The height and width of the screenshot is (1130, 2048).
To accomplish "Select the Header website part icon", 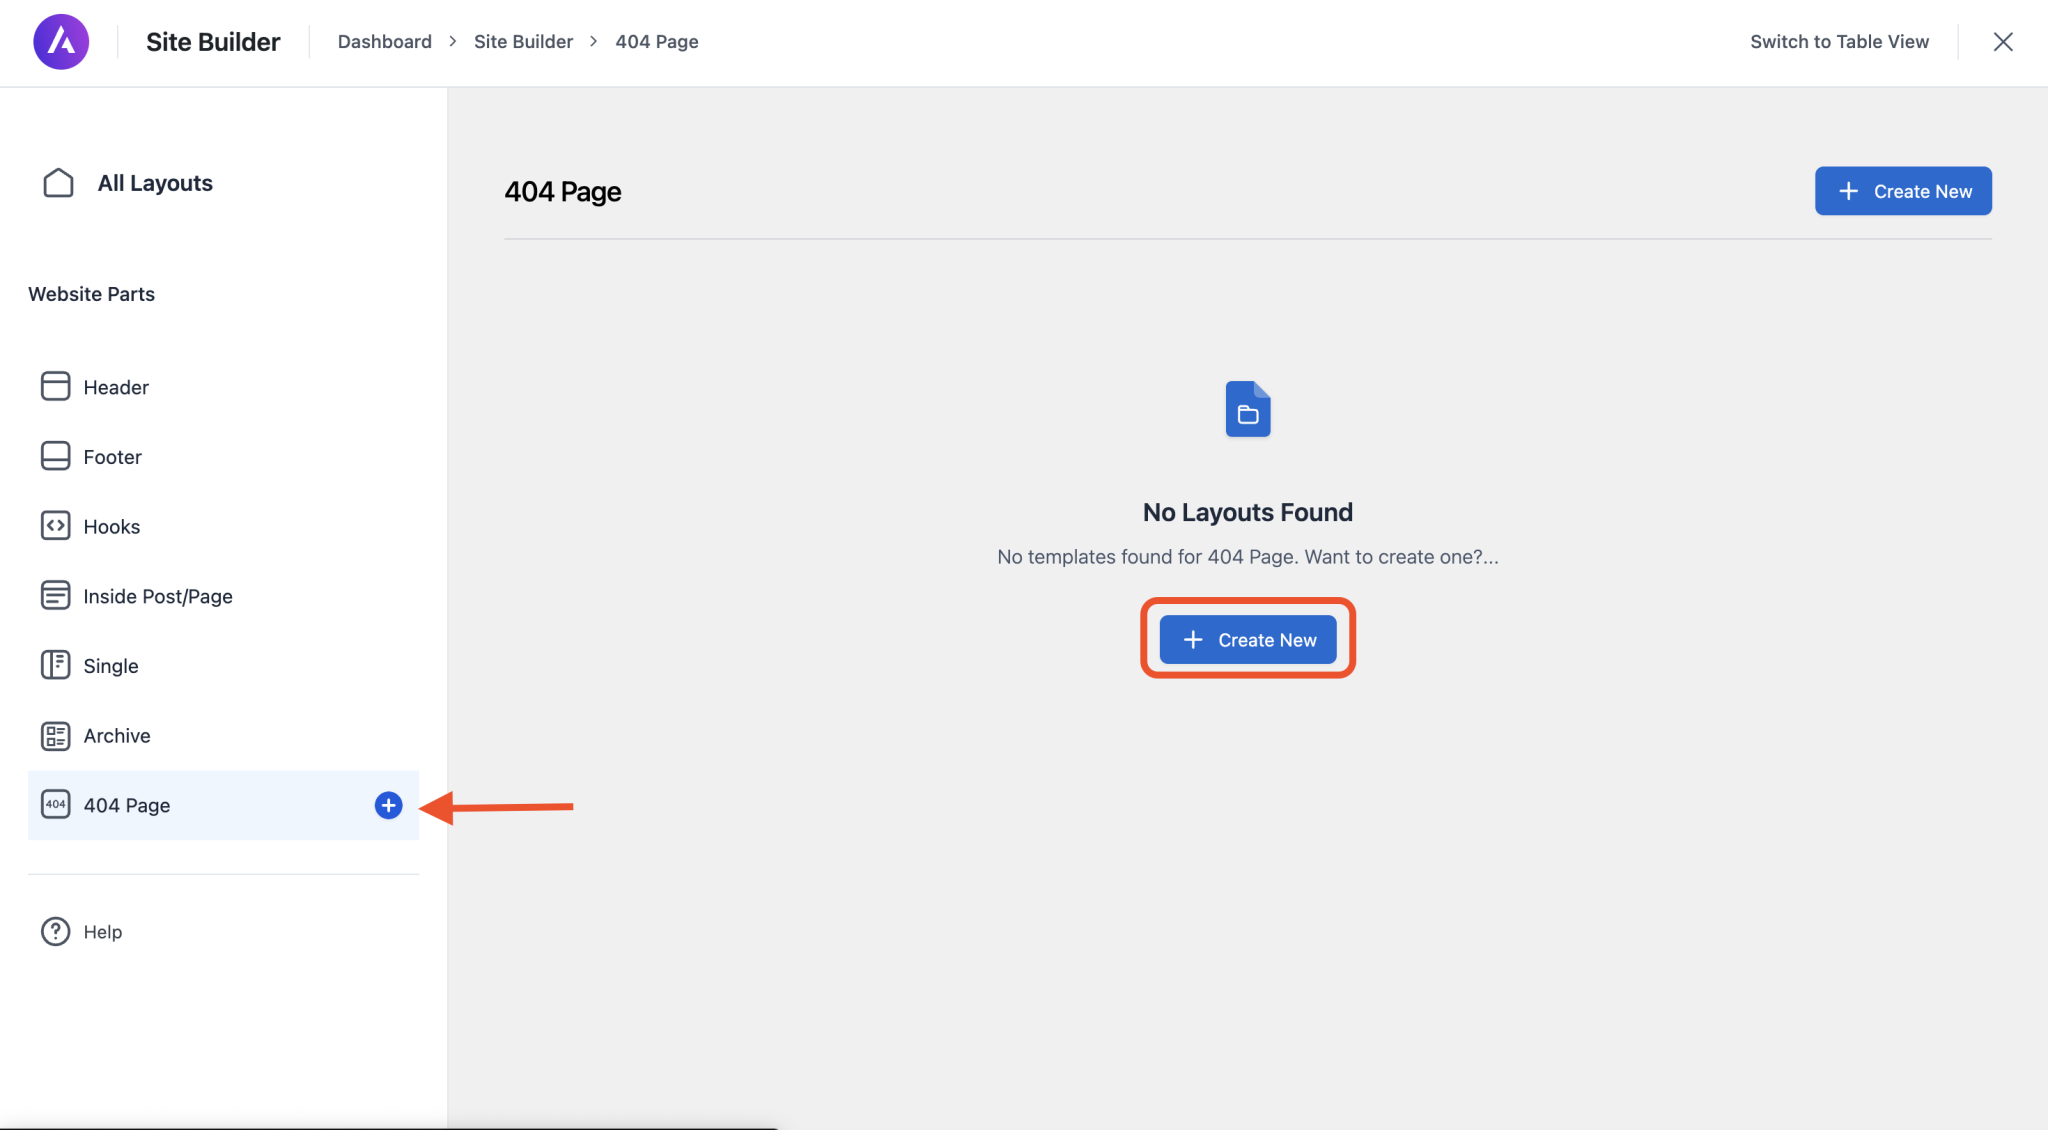I will 55,386.
